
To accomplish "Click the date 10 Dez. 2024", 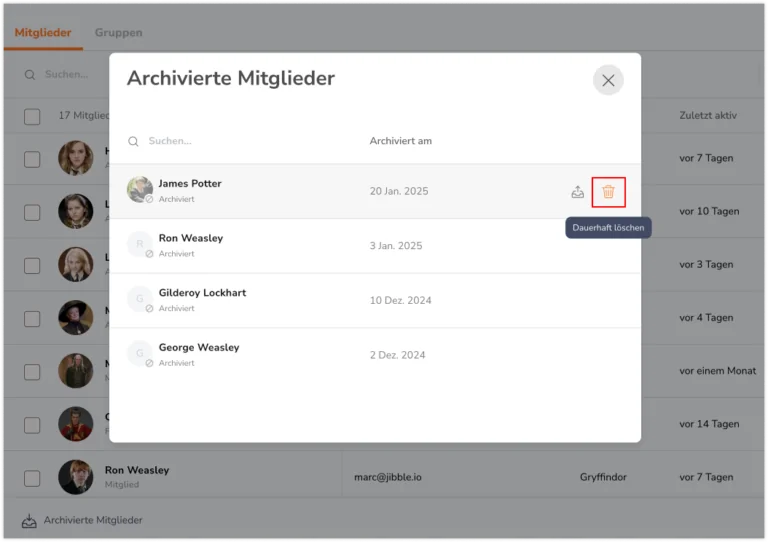I will 400,301.
